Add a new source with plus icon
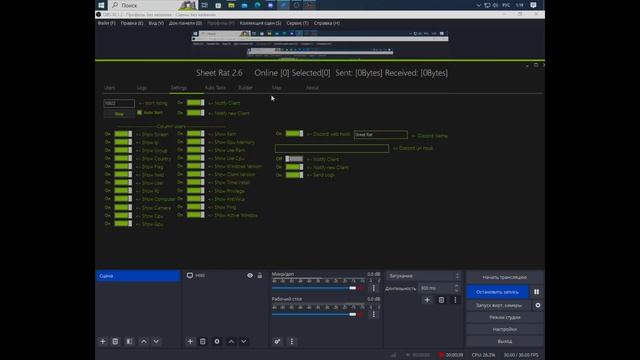The height and width of the screenshot is (360, 640). 190,341
